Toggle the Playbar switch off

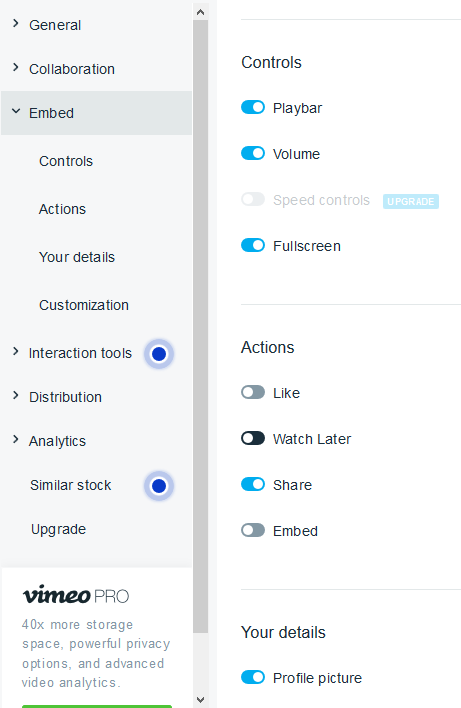[253, 107]
